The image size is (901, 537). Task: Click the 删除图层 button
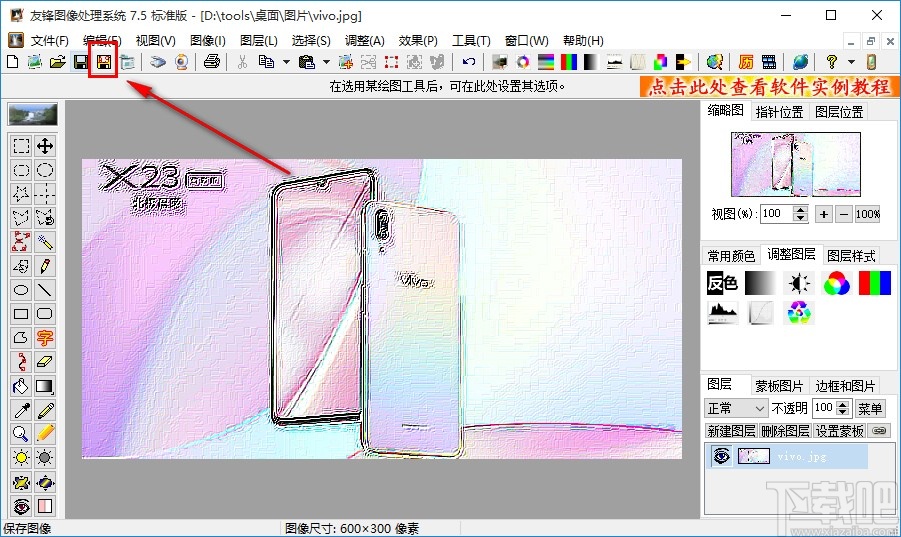click(785, 431)
